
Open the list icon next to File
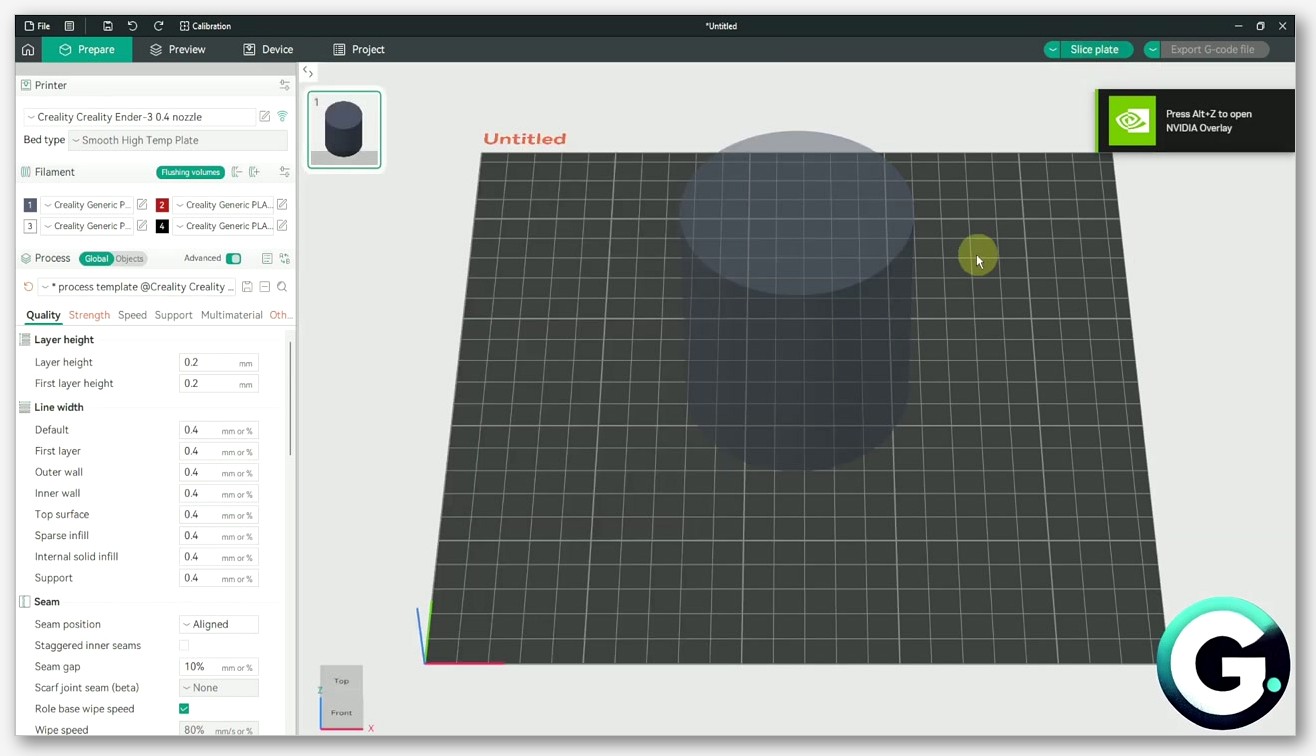point(69,26)
